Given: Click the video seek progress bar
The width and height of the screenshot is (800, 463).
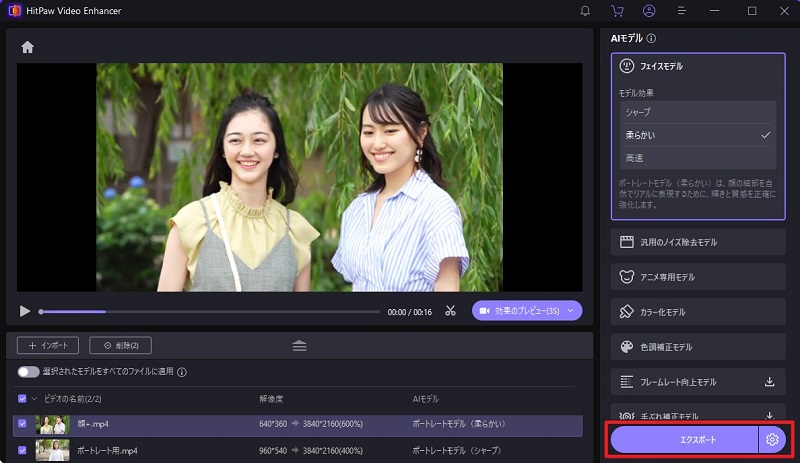Looking at the screenshot, I should coord(200,311).
